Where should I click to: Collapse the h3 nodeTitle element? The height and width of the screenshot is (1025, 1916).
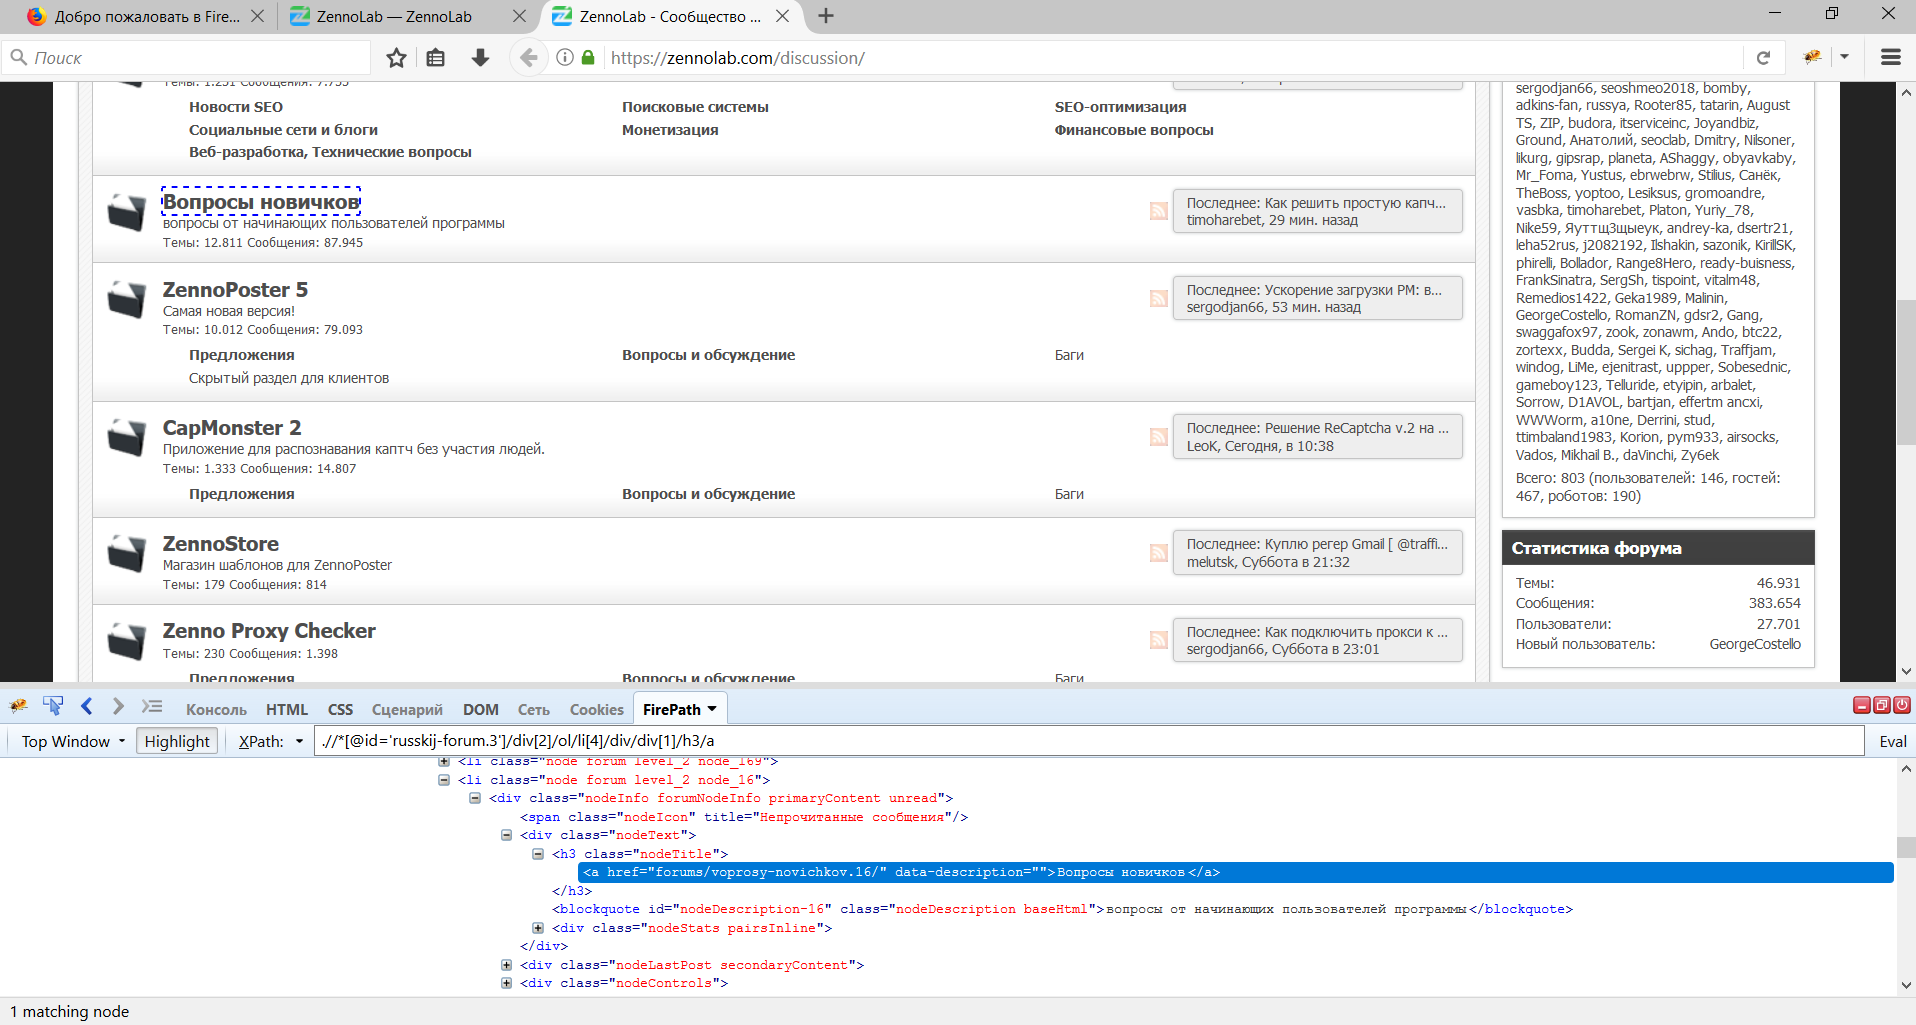tap(538, 854)
